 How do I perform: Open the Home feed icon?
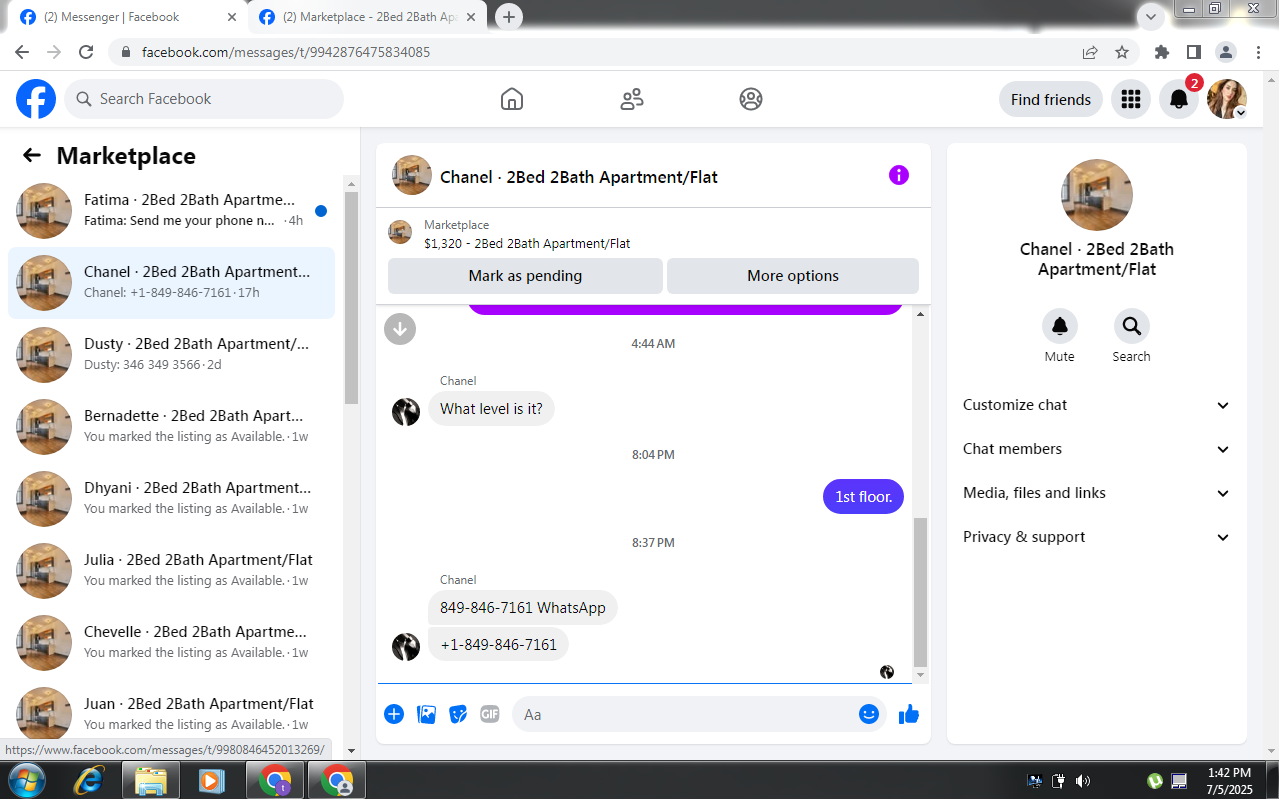coord(512,99)
